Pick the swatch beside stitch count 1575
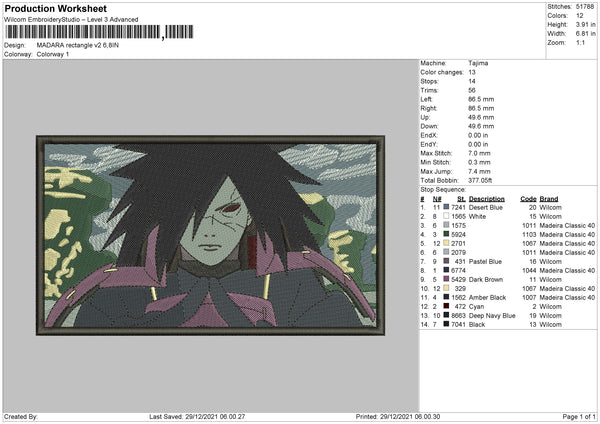600x424 pixels. coord(446,225)
